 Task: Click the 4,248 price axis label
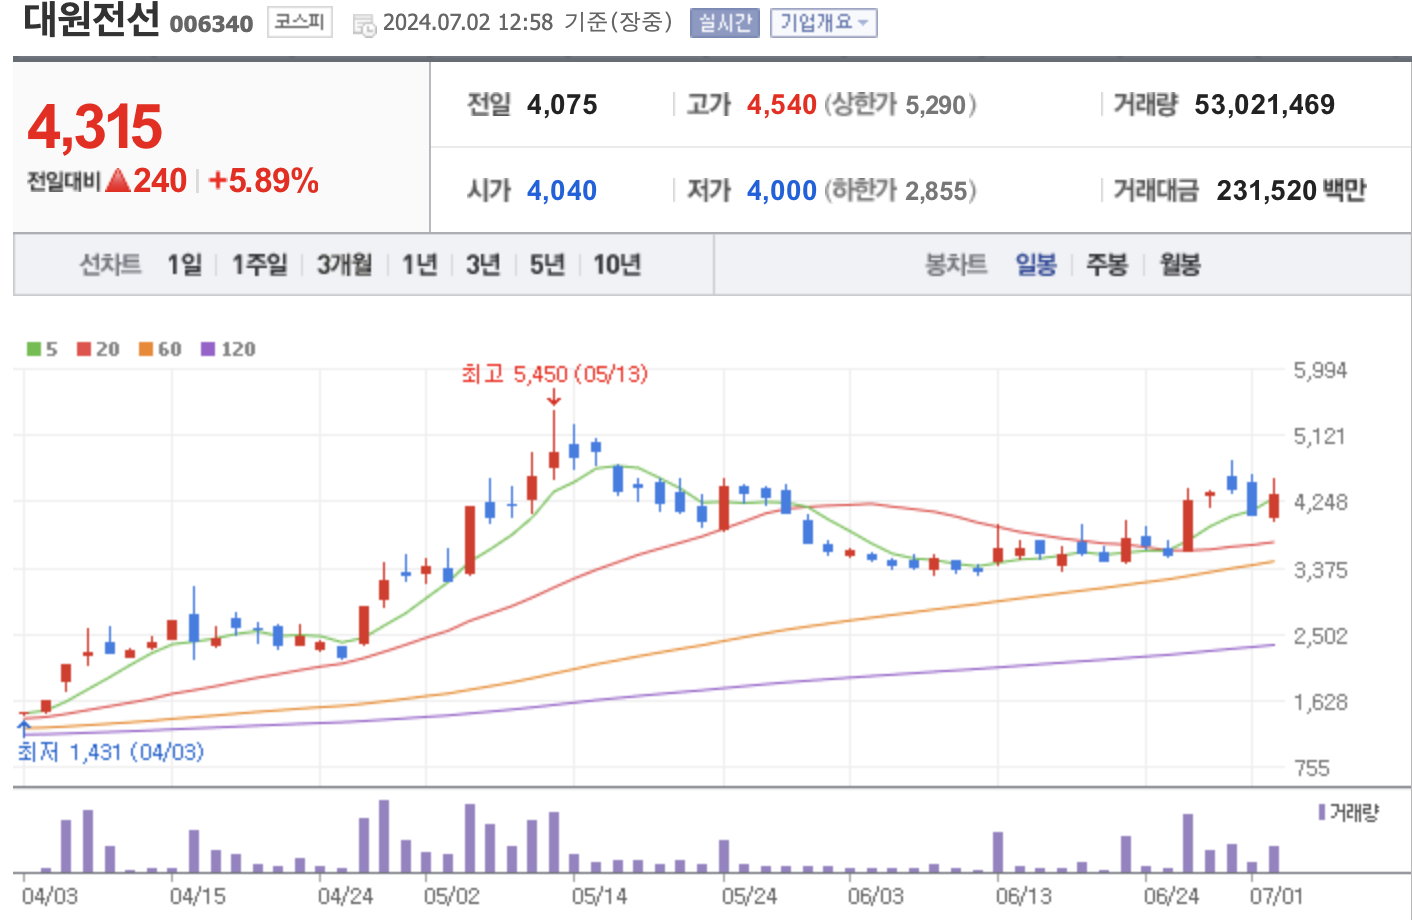coord(1320,502)
